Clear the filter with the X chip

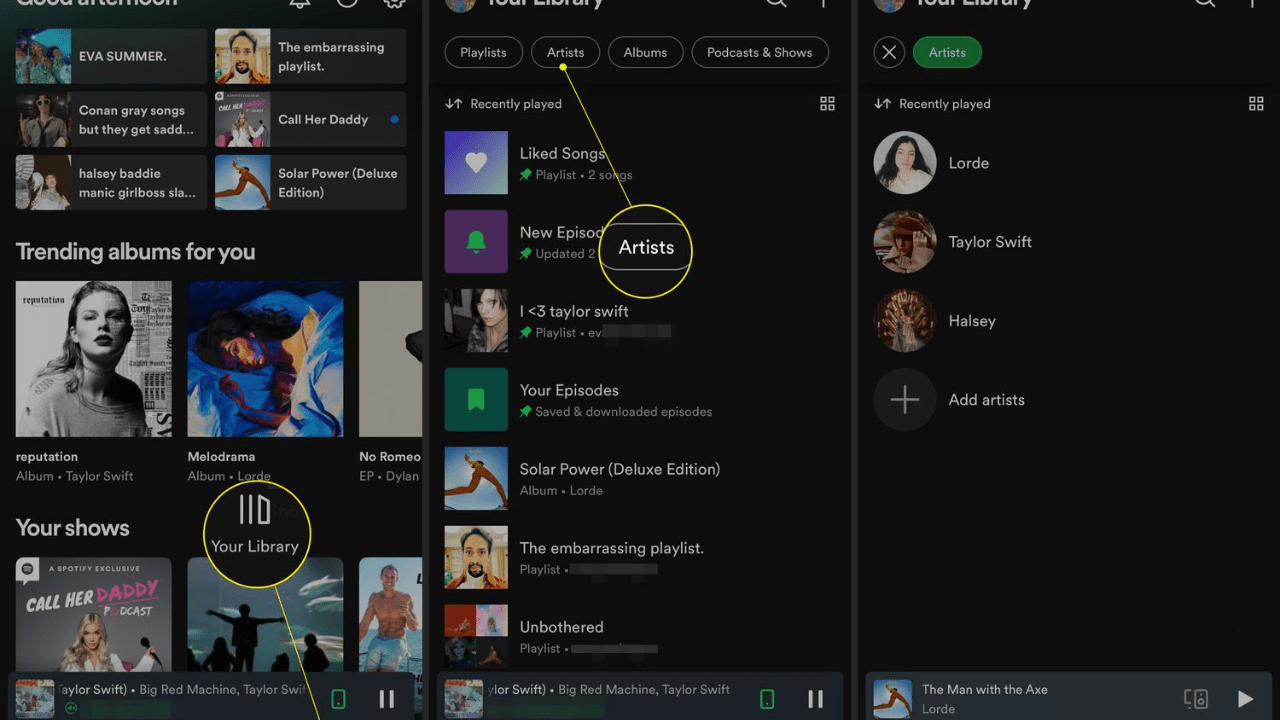[889, 53]
